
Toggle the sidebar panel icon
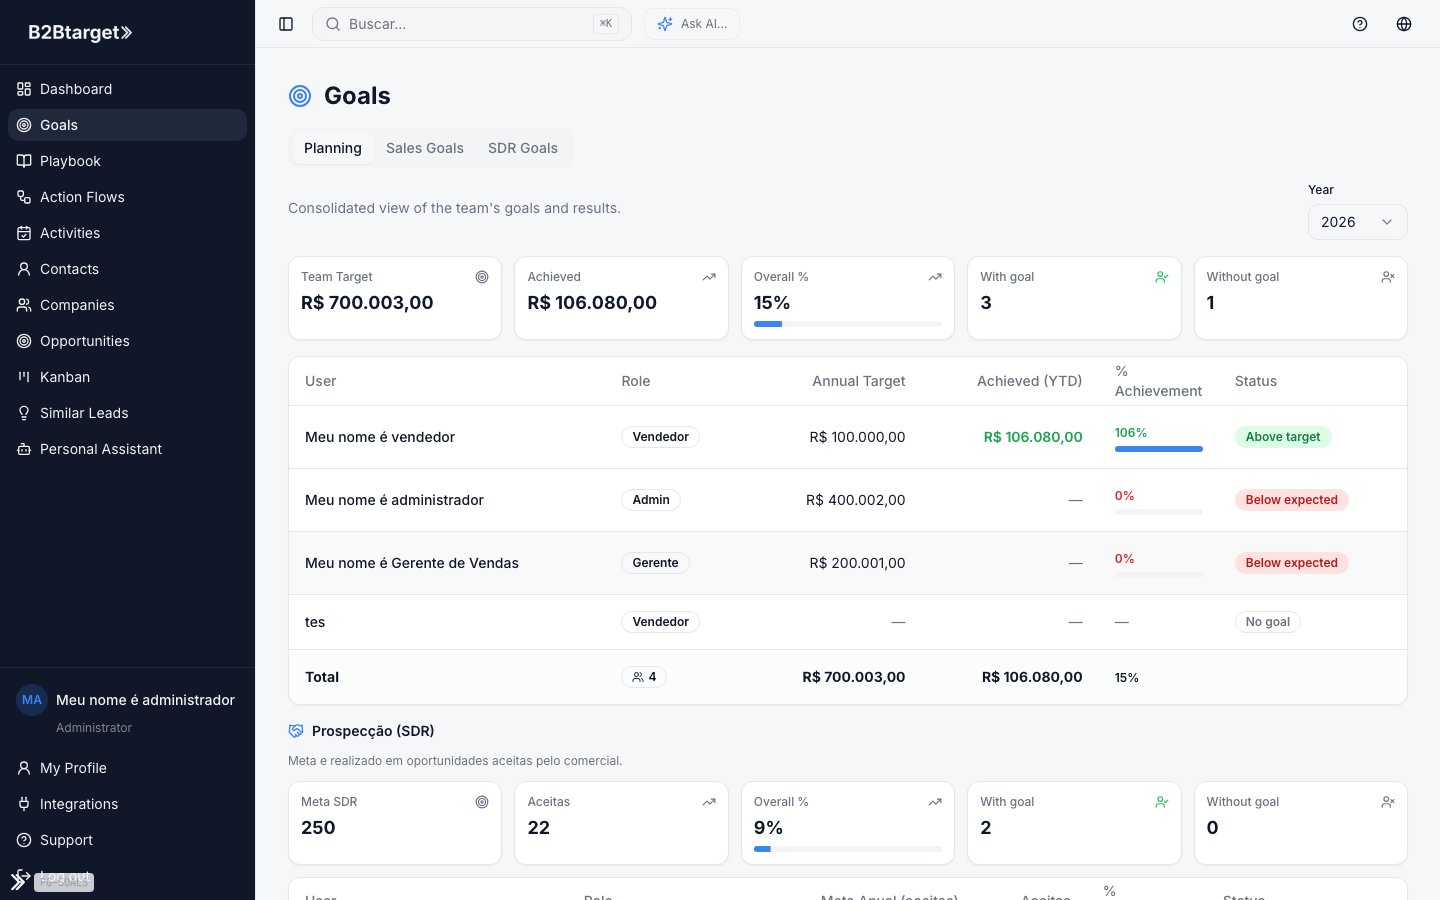(x=286, y=24)
